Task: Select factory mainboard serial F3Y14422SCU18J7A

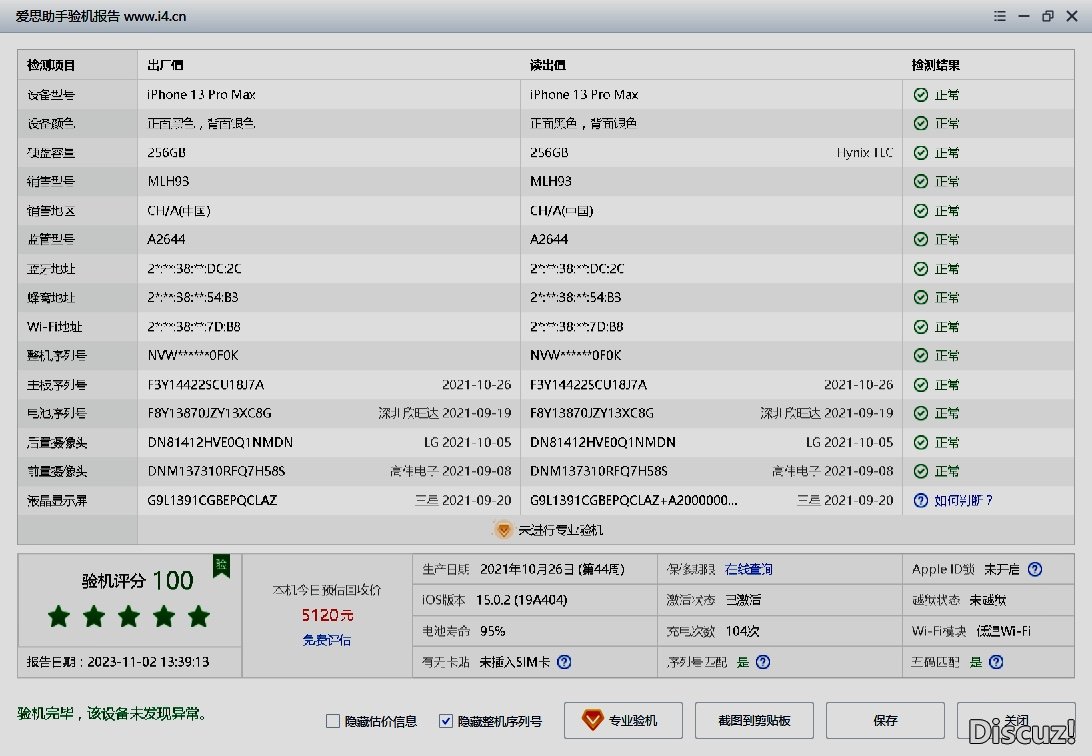Action: click(x=205, y=384)
